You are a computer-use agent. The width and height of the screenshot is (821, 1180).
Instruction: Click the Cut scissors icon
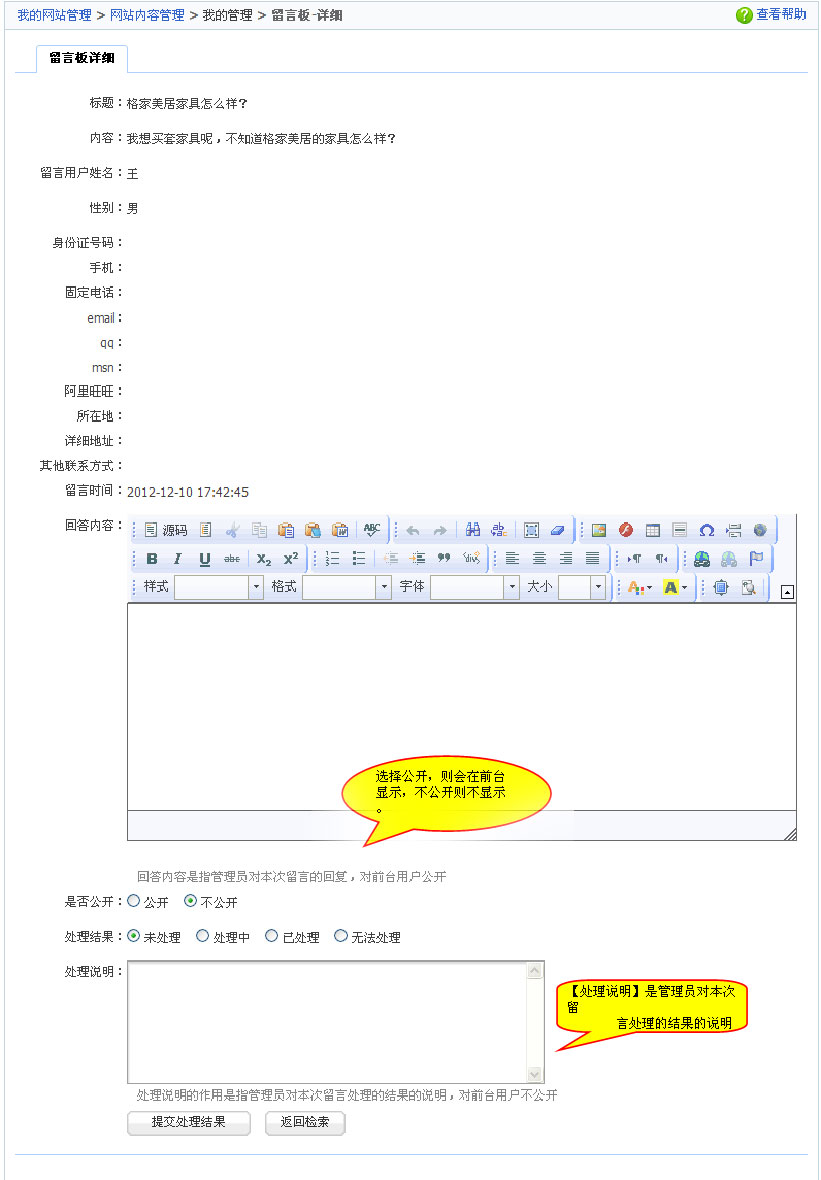tap(232, 530)
